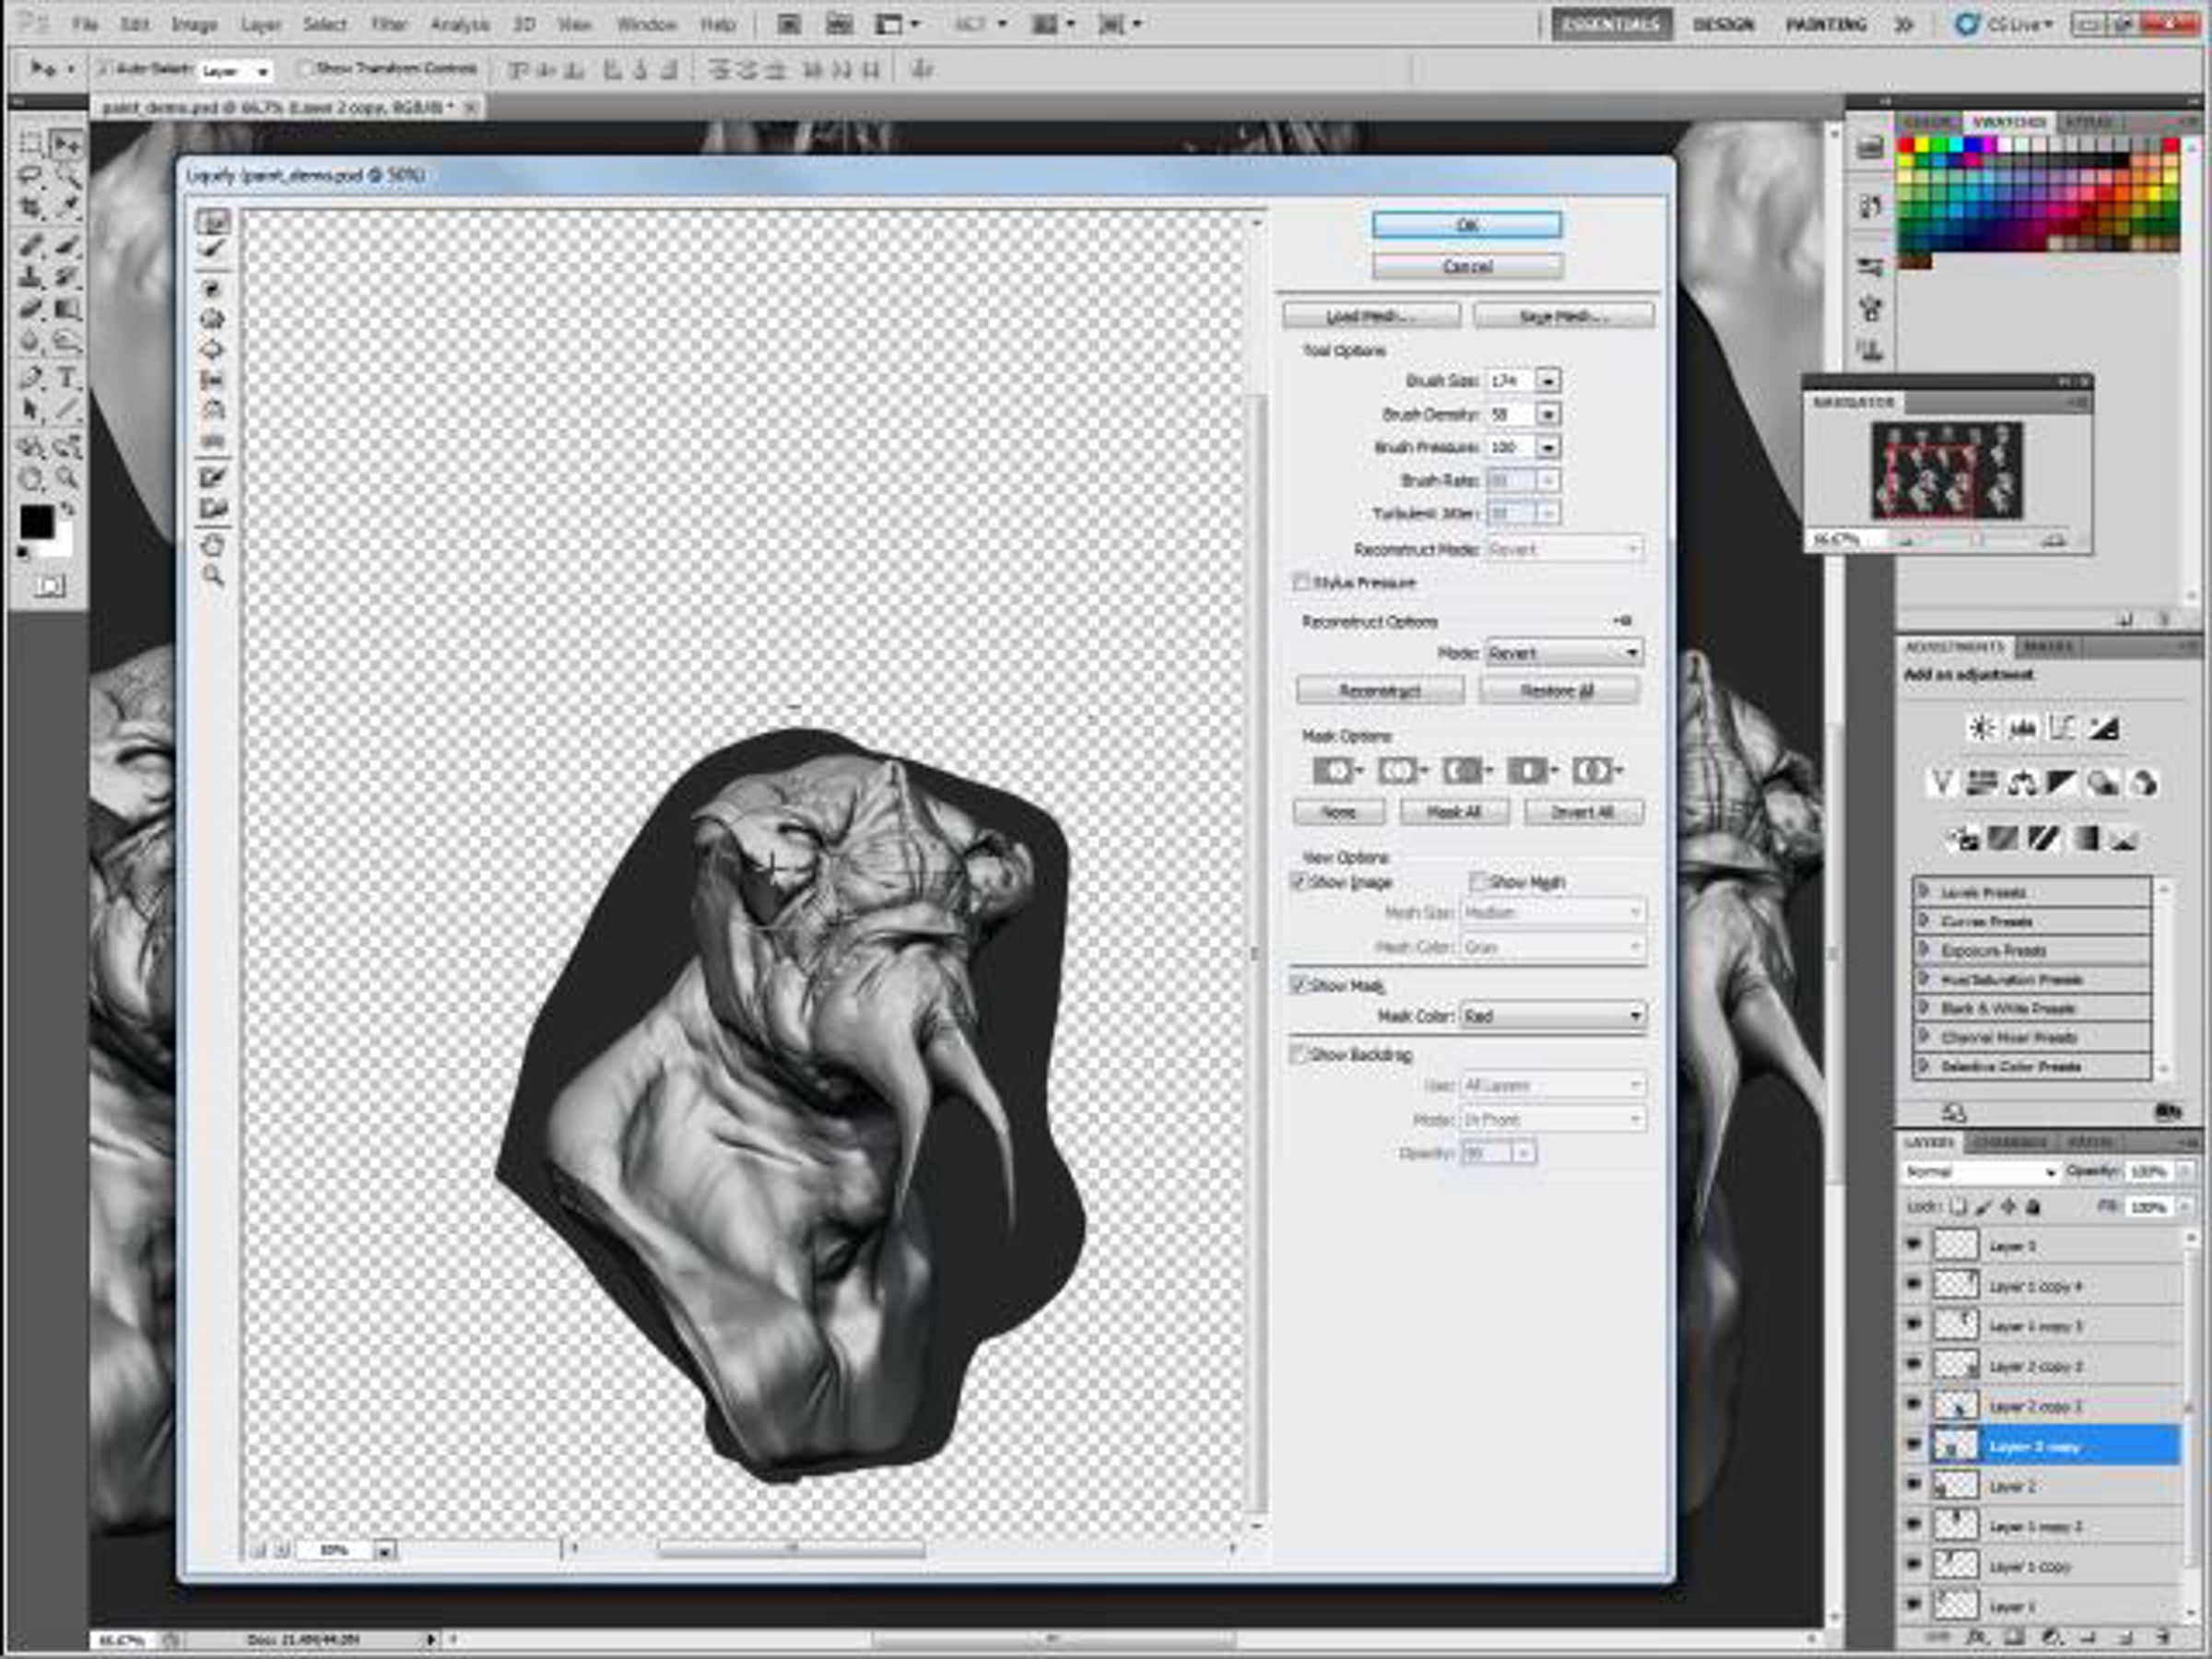Screen dimensions: 2212x1659
Task: Expand the Brush Size dropdown arrow
Action: point(1548,381)
